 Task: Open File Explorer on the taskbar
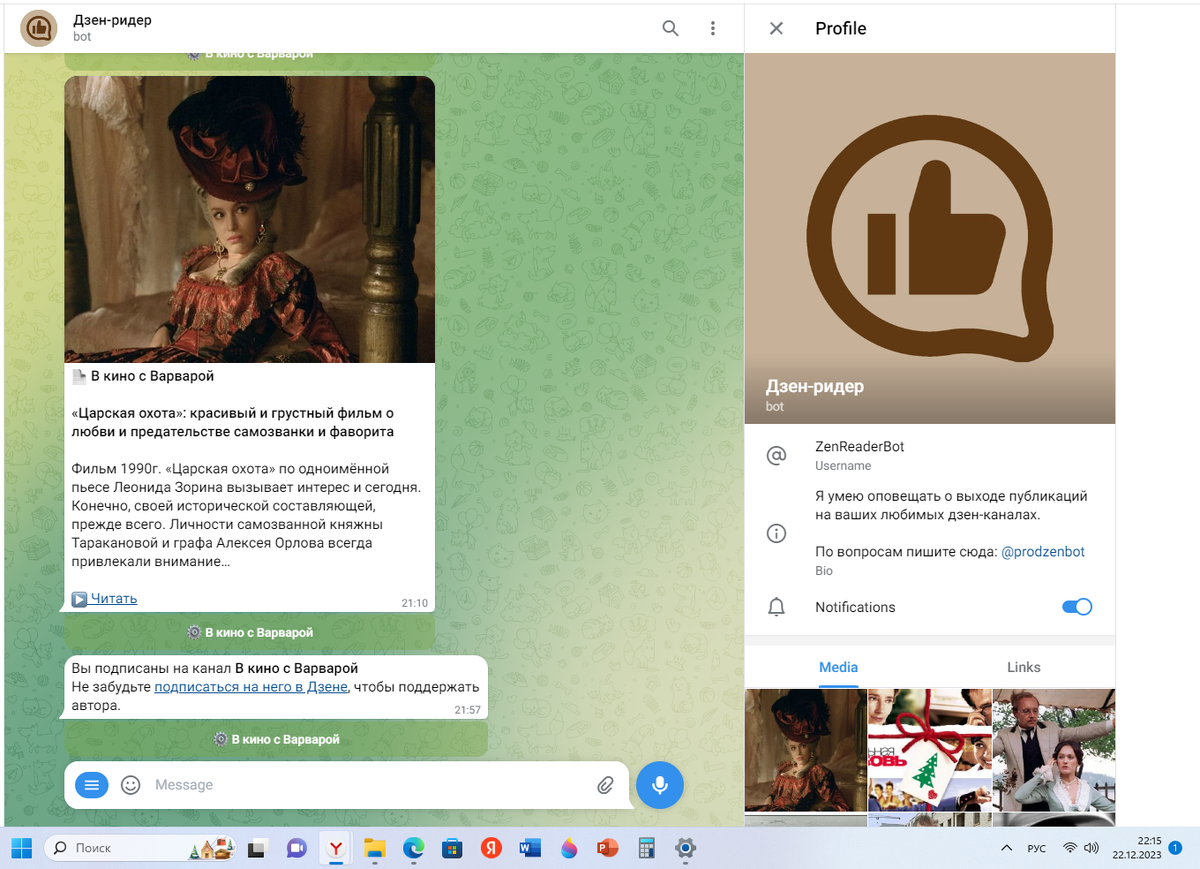[374, 848]
